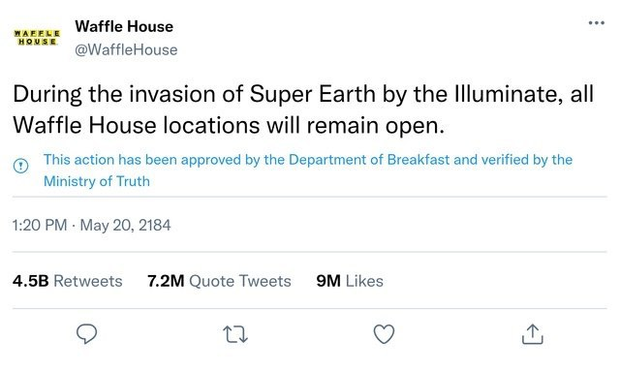Click the Likes label in stats row
The width and height of the screenshot is (620, 372).
[364, 281]
